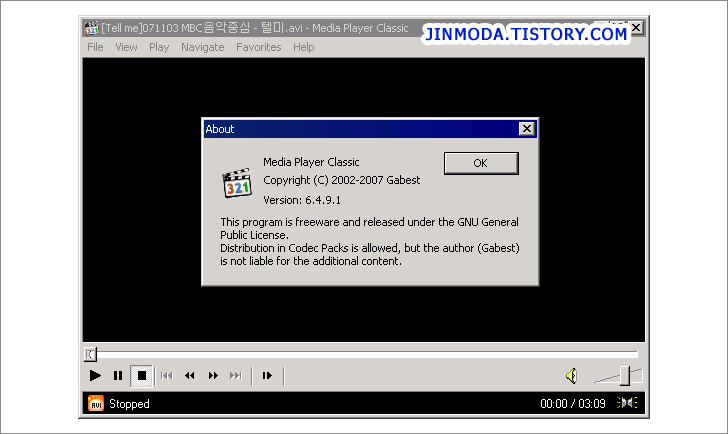The image size is (728, 434).
Task: Close the About dialog with X
Action: tap(526, 129)
